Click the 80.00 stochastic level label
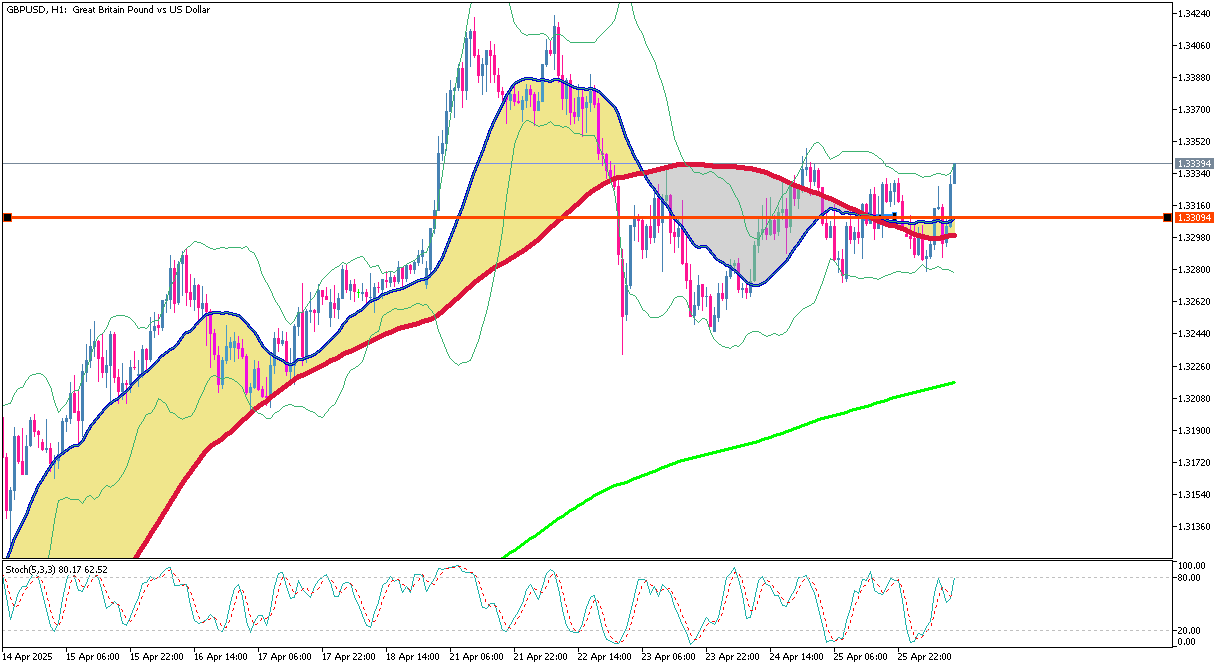Viewport: 1225px width, 668px height. tap(1190, 578)
